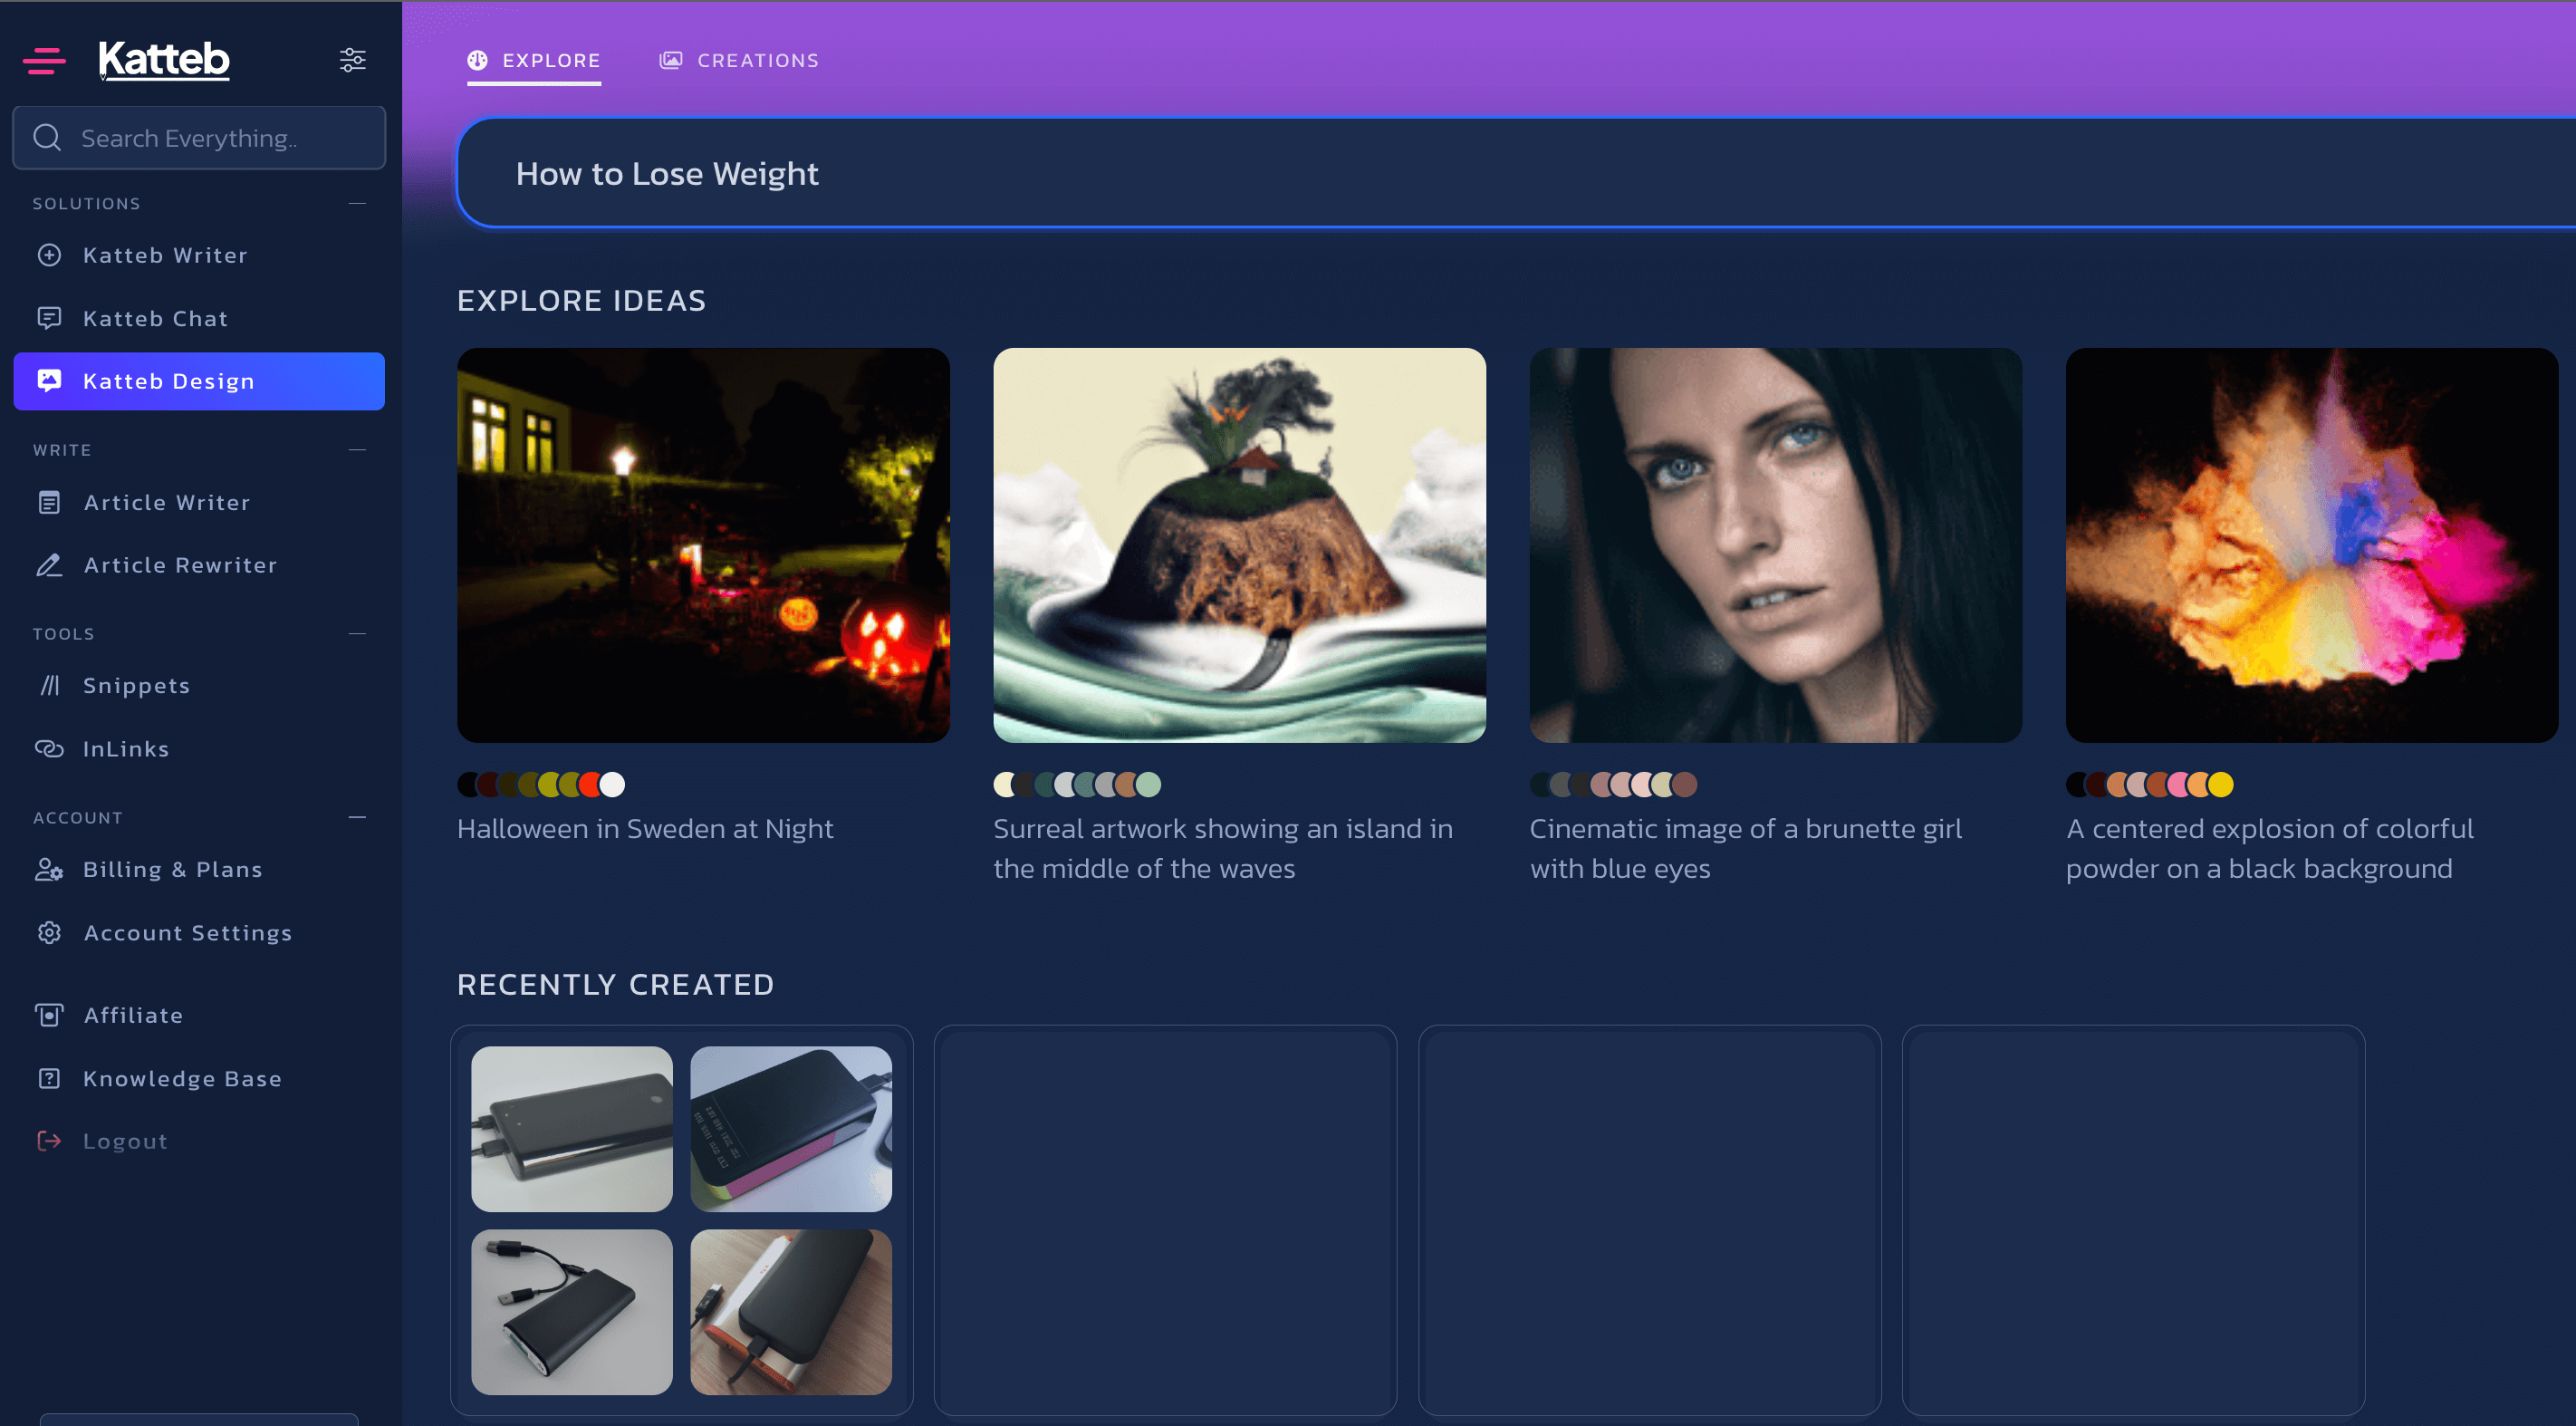2576x1426 pixels.
Task: Open Snippets tool
Action: (199, 685)
